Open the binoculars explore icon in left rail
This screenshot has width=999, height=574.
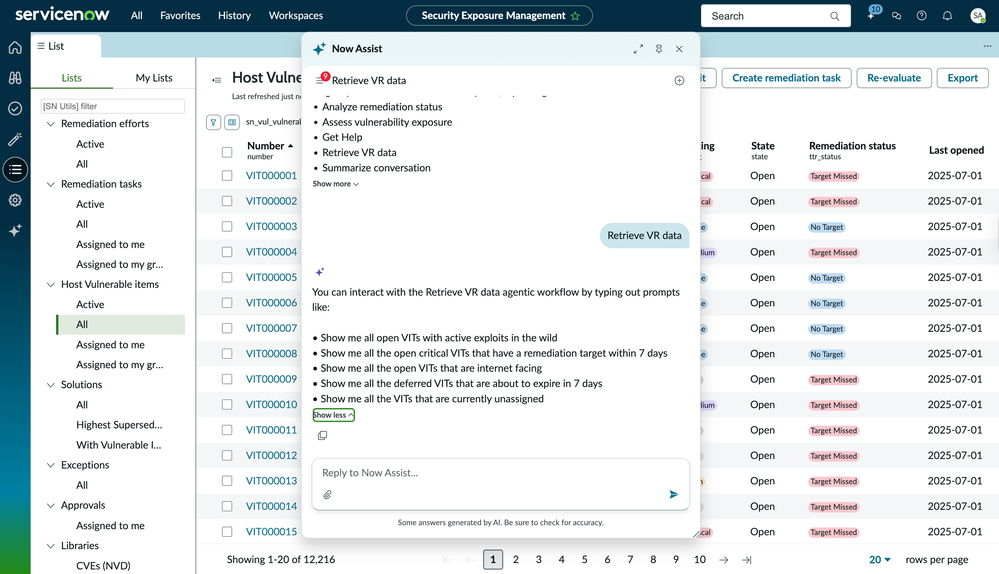[x=15, y=78]
